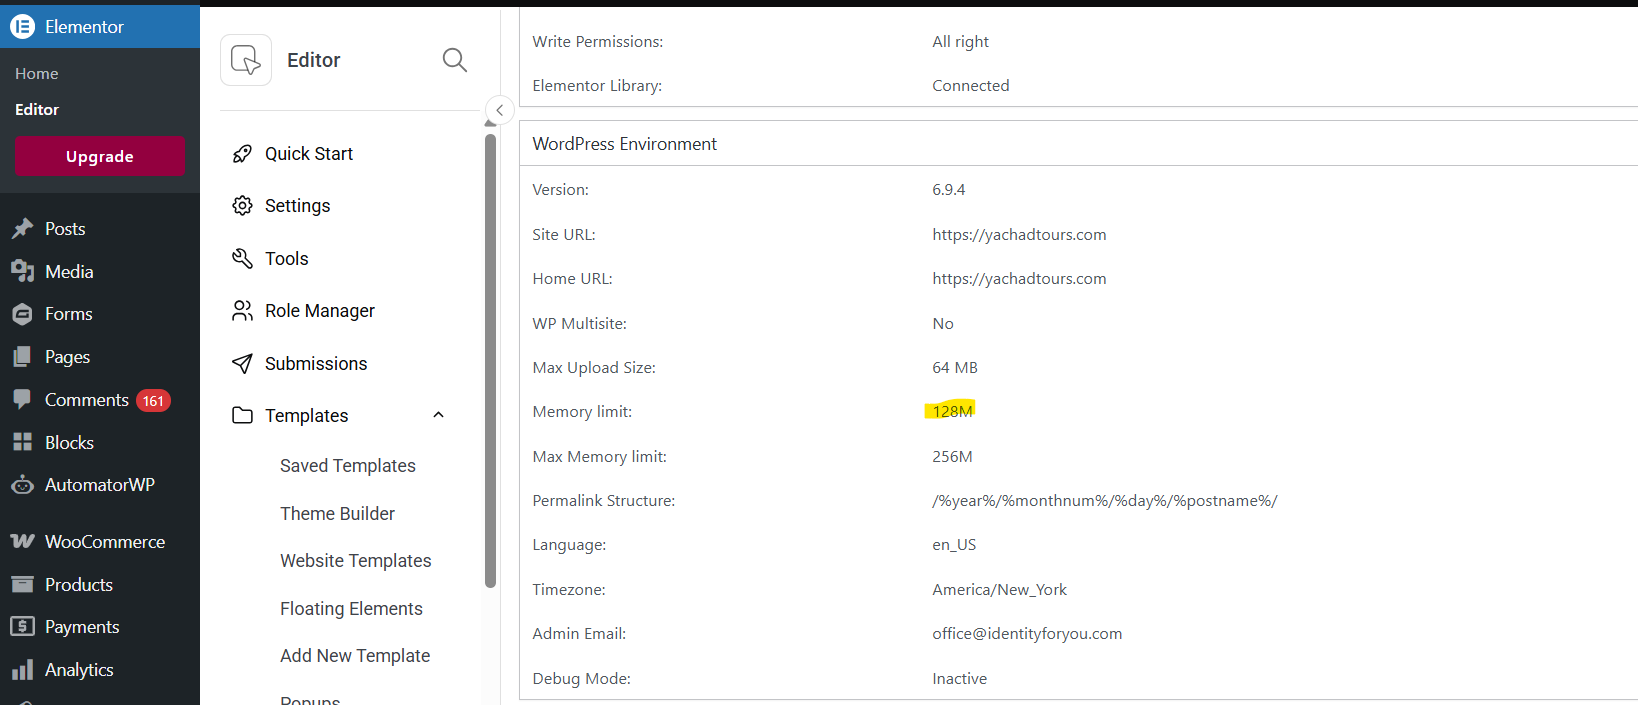Viewport: 1638px width, 705px height.
Task: Collapse the Templates section chevron
Action: click(x=438, y=415)
